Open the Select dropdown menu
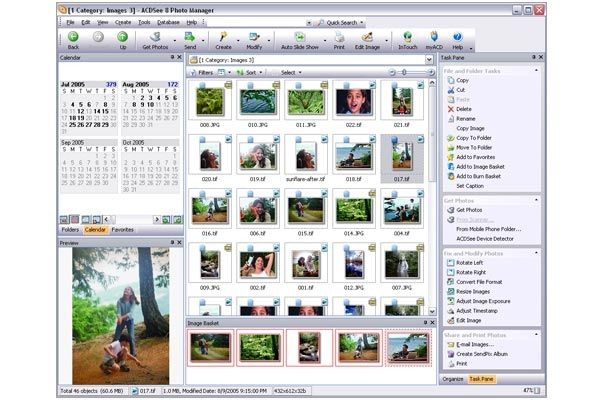 tap(290, 72)
